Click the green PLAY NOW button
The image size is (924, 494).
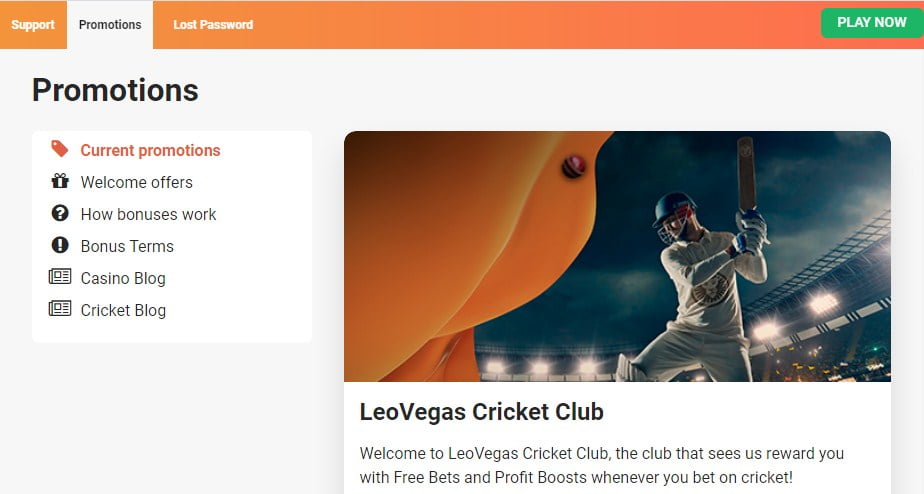point(872,22)
